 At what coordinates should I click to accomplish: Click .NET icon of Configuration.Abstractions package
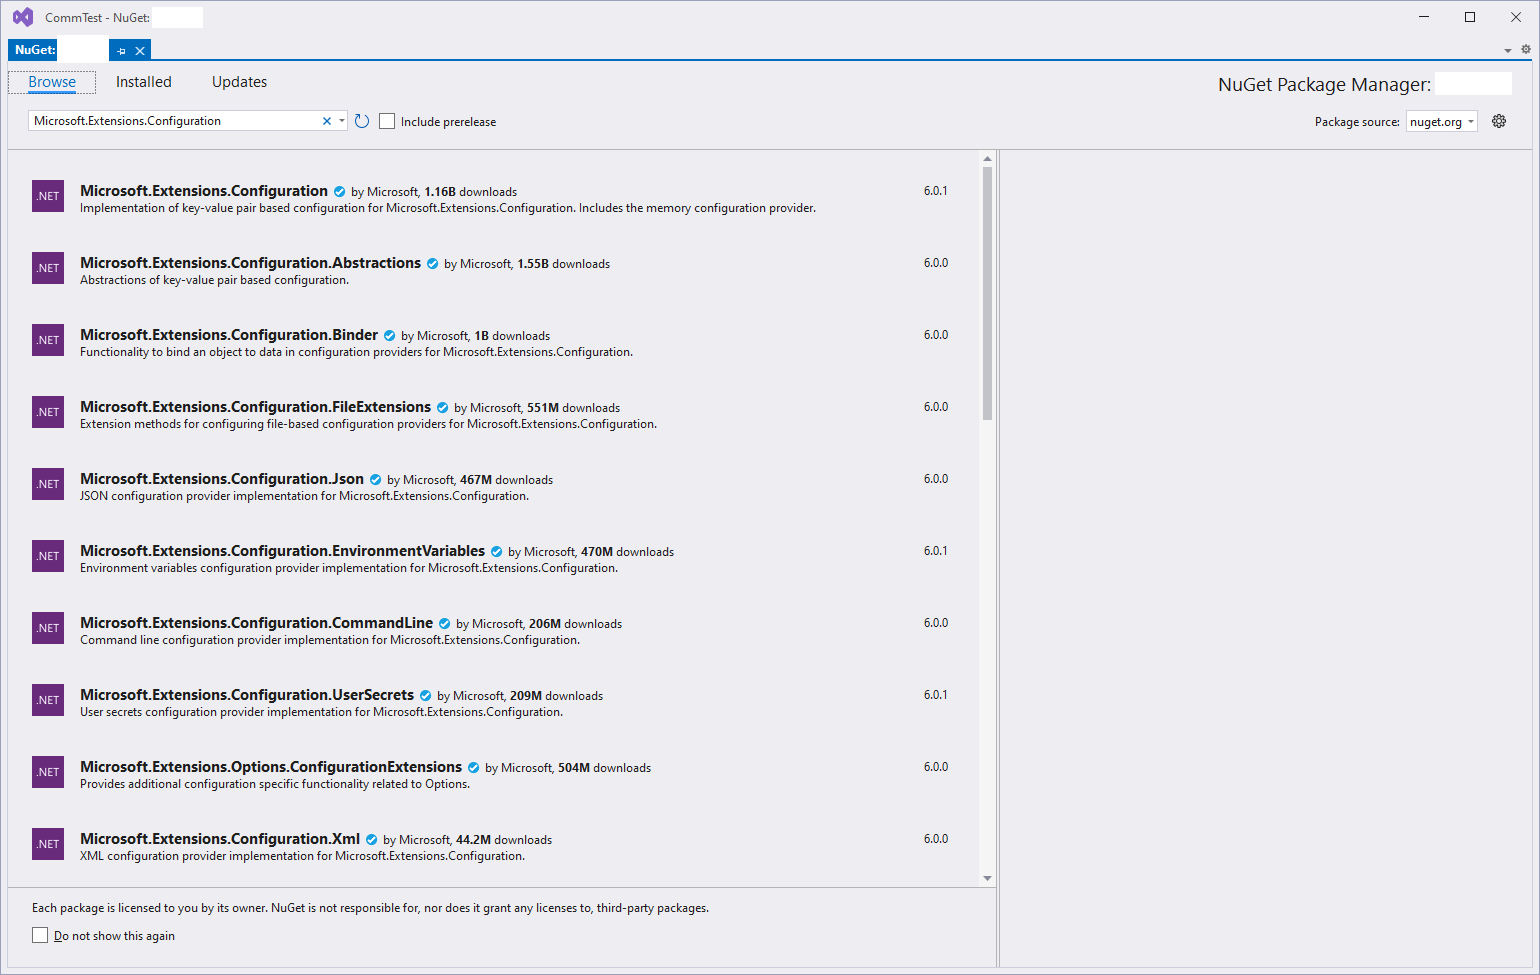pos(48,268)
